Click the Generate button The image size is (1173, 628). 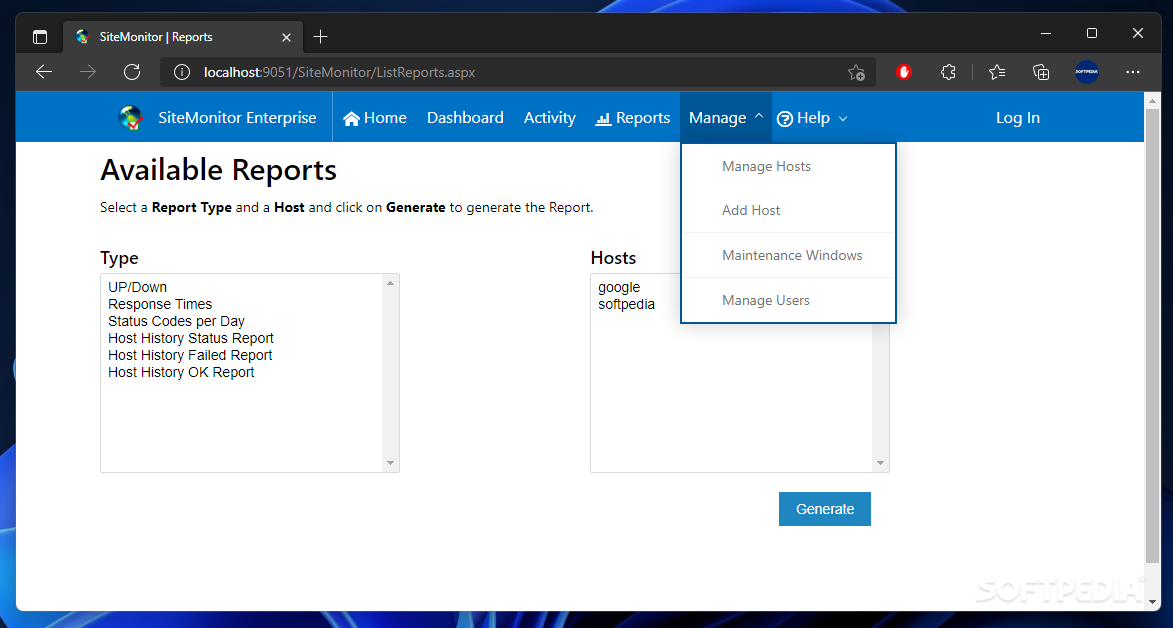coord(824,509)
